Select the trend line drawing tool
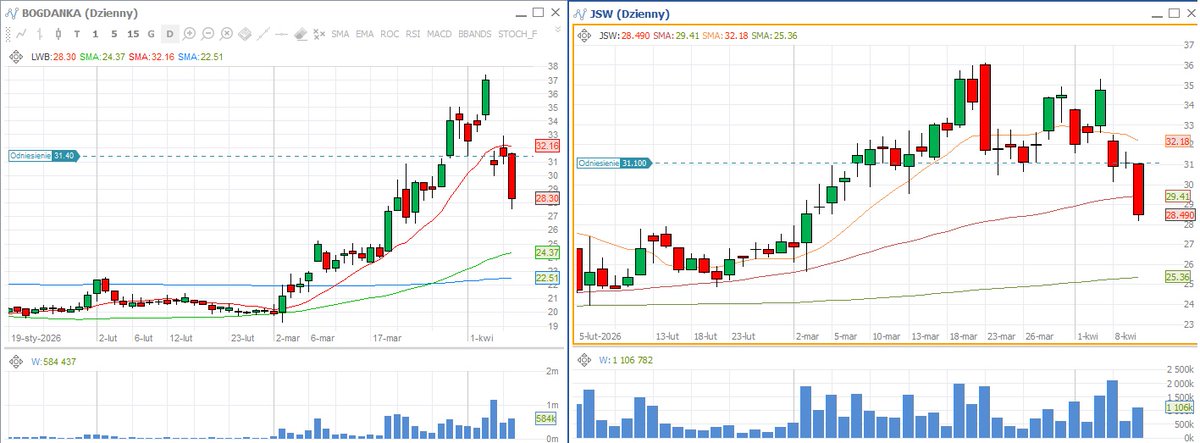The image size is (1200, 443). (x=263, y=34)
